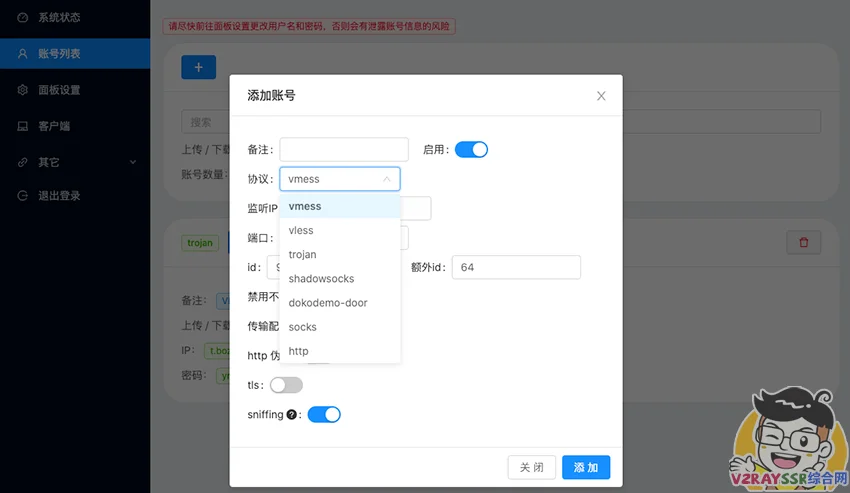Click the system status gauge icon
This screenshot has width=850, height=493.
(22, 17)
